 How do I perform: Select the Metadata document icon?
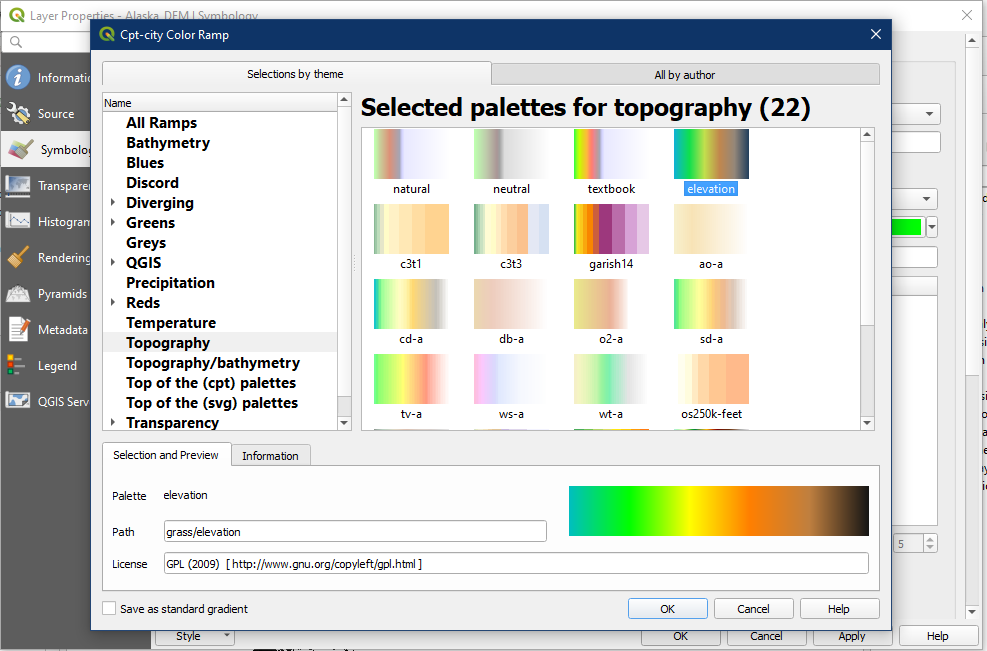tap(18, 330)
